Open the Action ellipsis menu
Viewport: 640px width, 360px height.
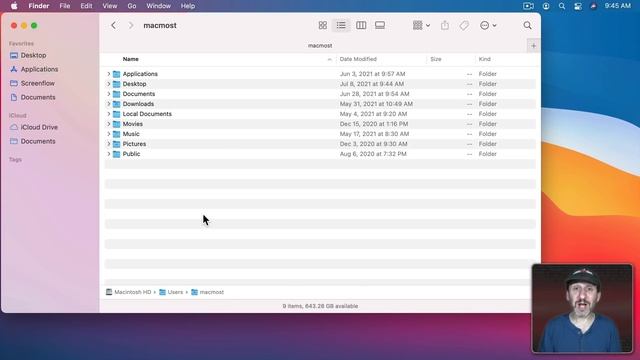click(x=488, y=25)
